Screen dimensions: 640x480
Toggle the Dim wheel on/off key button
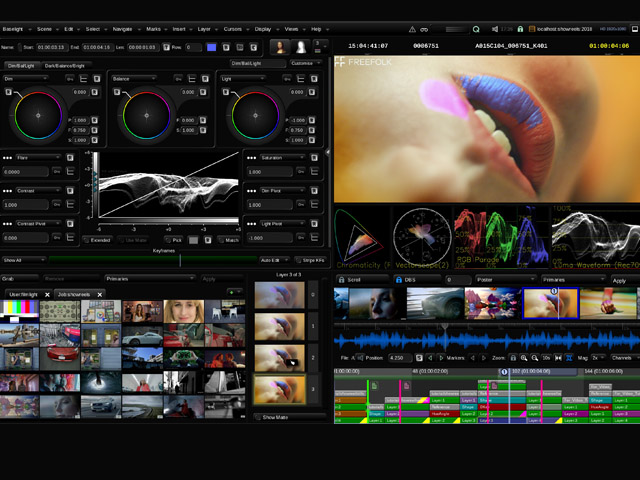point(70,78)
